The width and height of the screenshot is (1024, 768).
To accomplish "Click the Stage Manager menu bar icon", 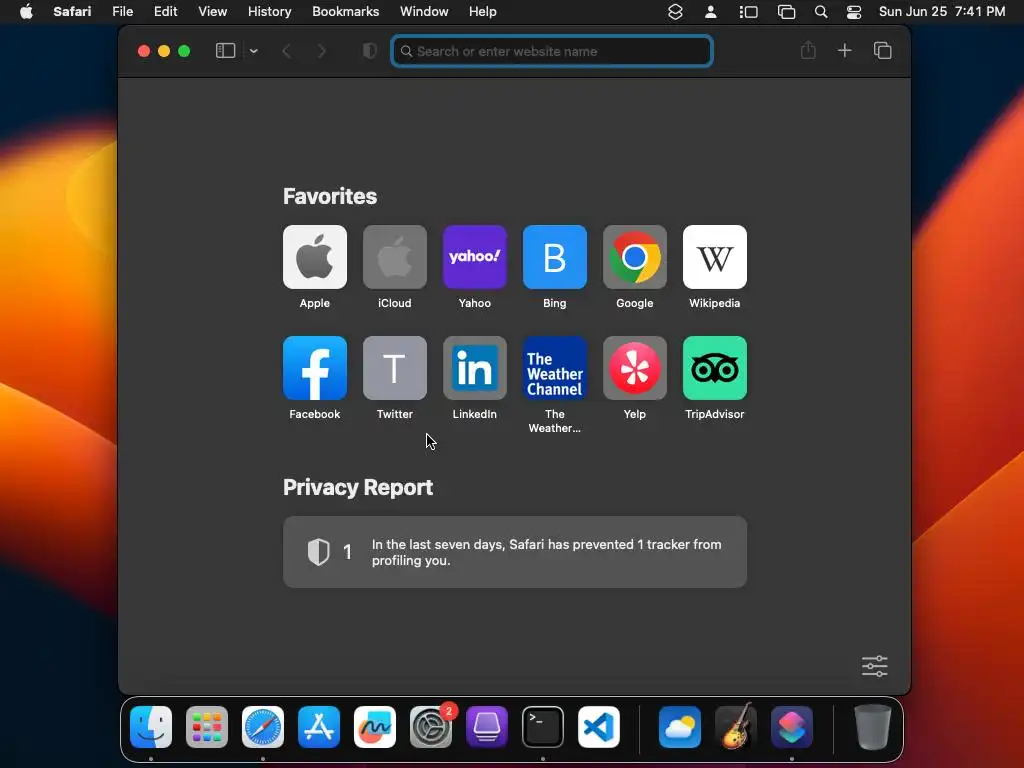I will (748, 12).
